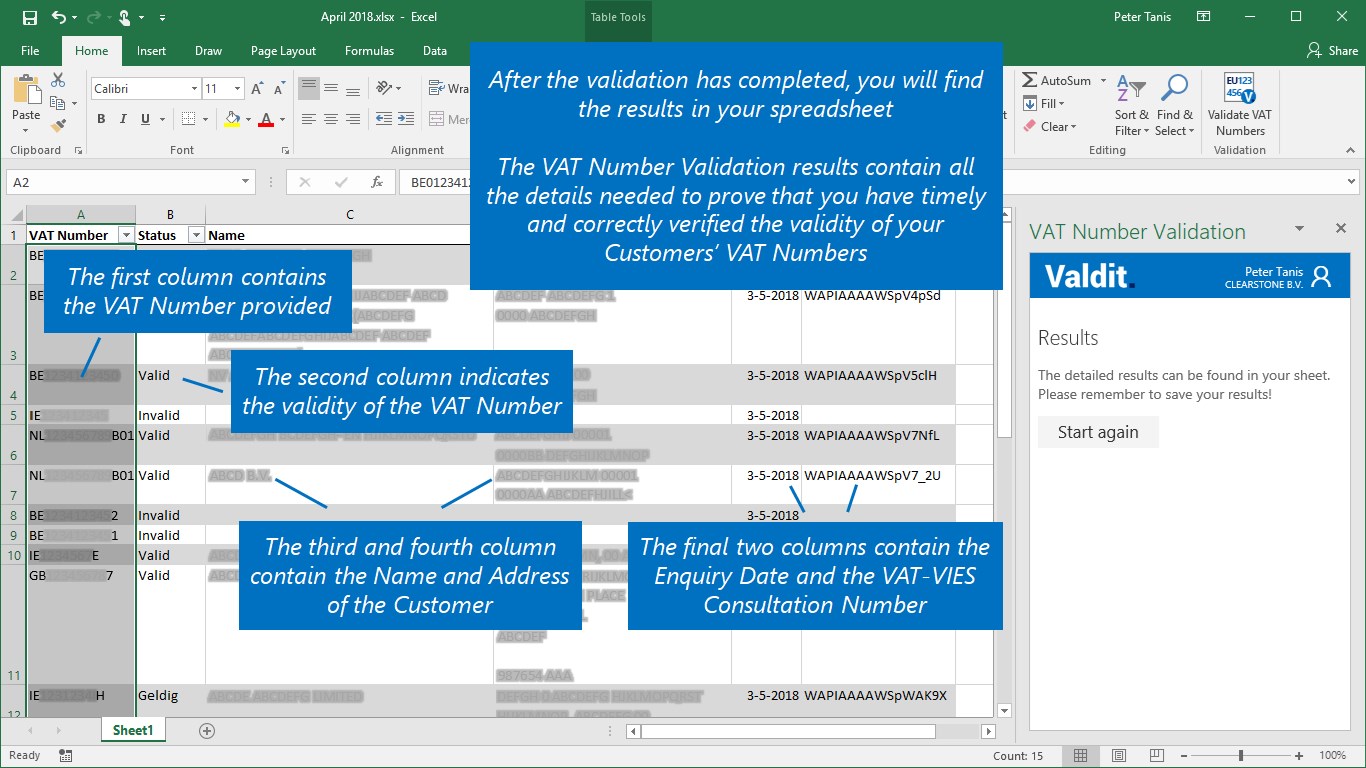The height and width of the screenshot is (768, 1366).
Task: Expand the formula bar
Action: [x=1350, y=183]
